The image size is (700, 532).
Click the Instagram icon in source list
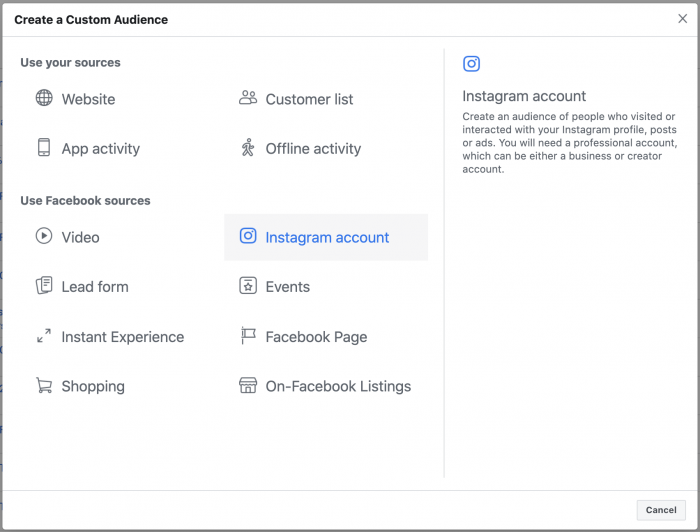pos(248,237)
